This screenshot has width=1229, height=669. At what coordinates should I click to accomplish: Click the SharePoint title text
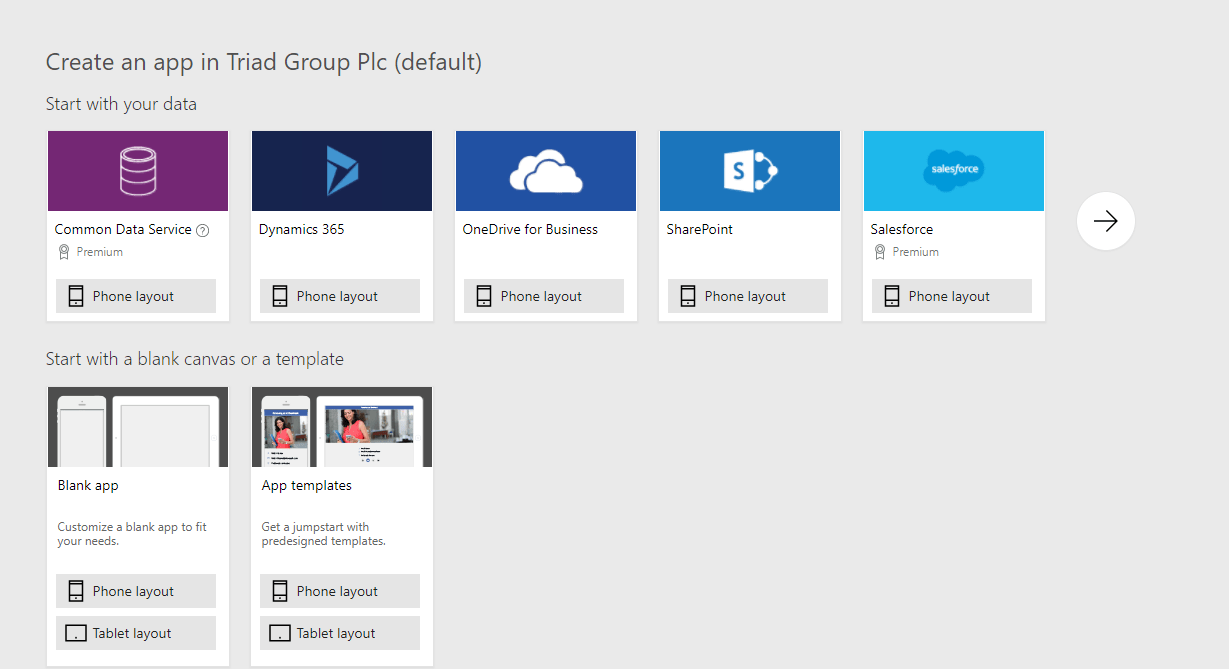700,229
